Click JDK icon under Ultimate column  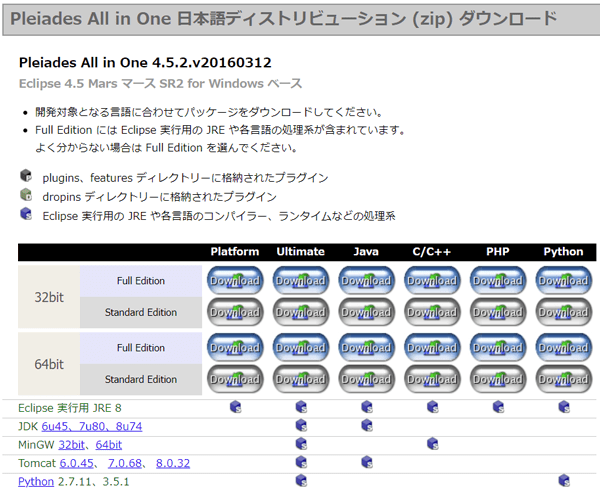point(301,425)
